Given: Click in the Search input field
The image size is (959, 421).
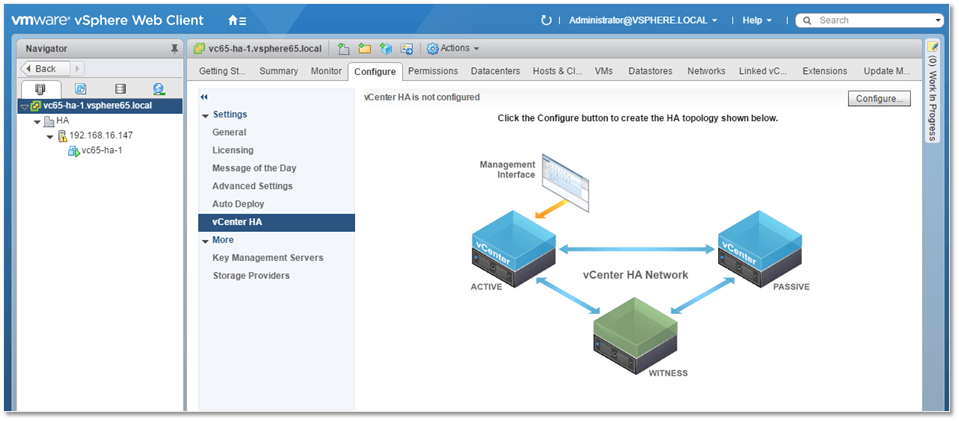Looking at the screenshot, I should pyautogui.click(x=872, y=20).
